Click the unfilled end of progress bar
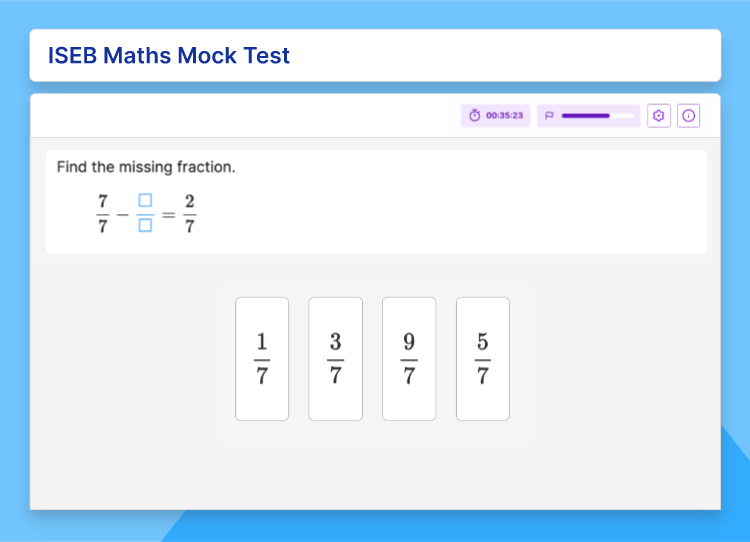This screenshot has height=542, width=750. click(621, 116)
